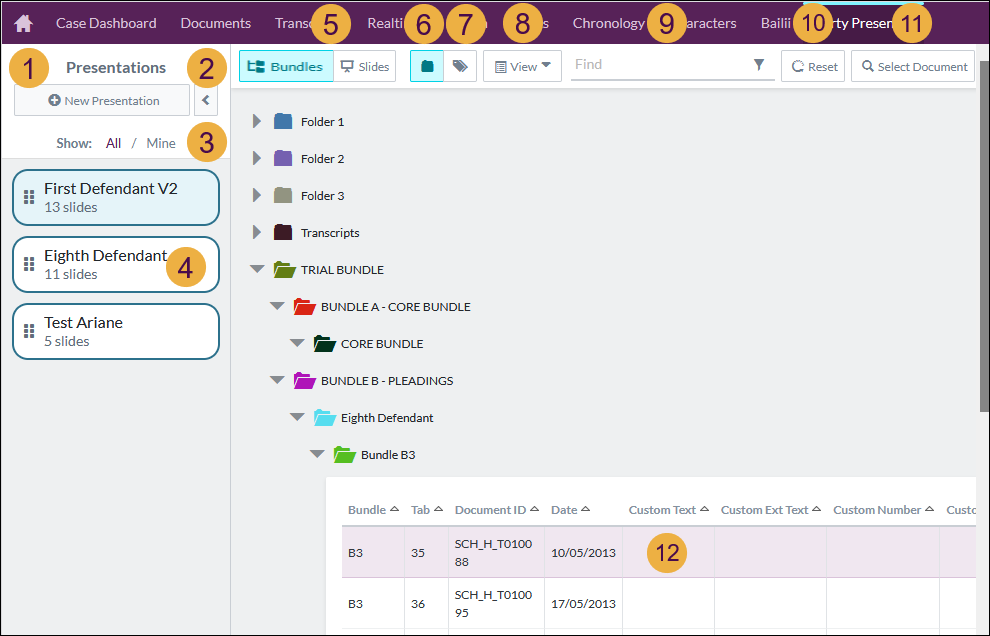Open the View dropdown
The height and width of the screenshot is (636, 990).
point(522,66)
